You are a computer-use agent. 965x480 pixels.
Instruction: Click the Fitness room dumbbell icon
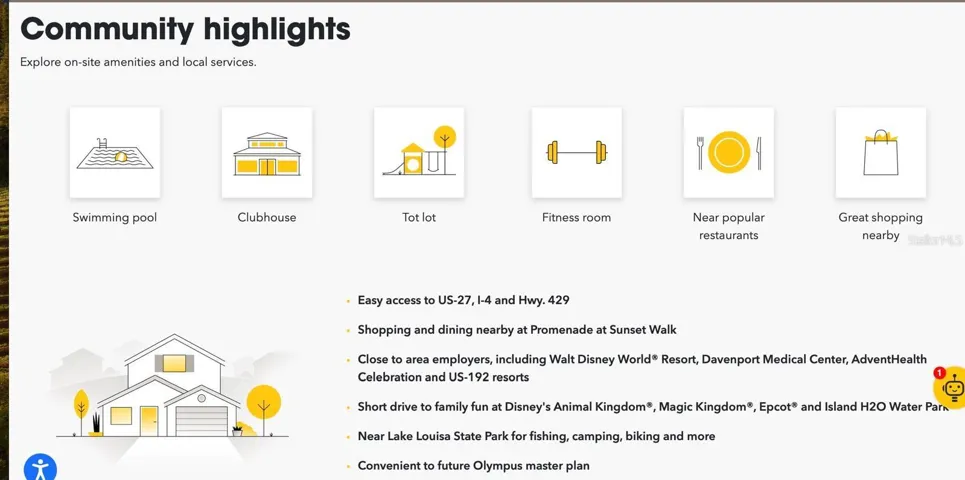click(576, 153)
